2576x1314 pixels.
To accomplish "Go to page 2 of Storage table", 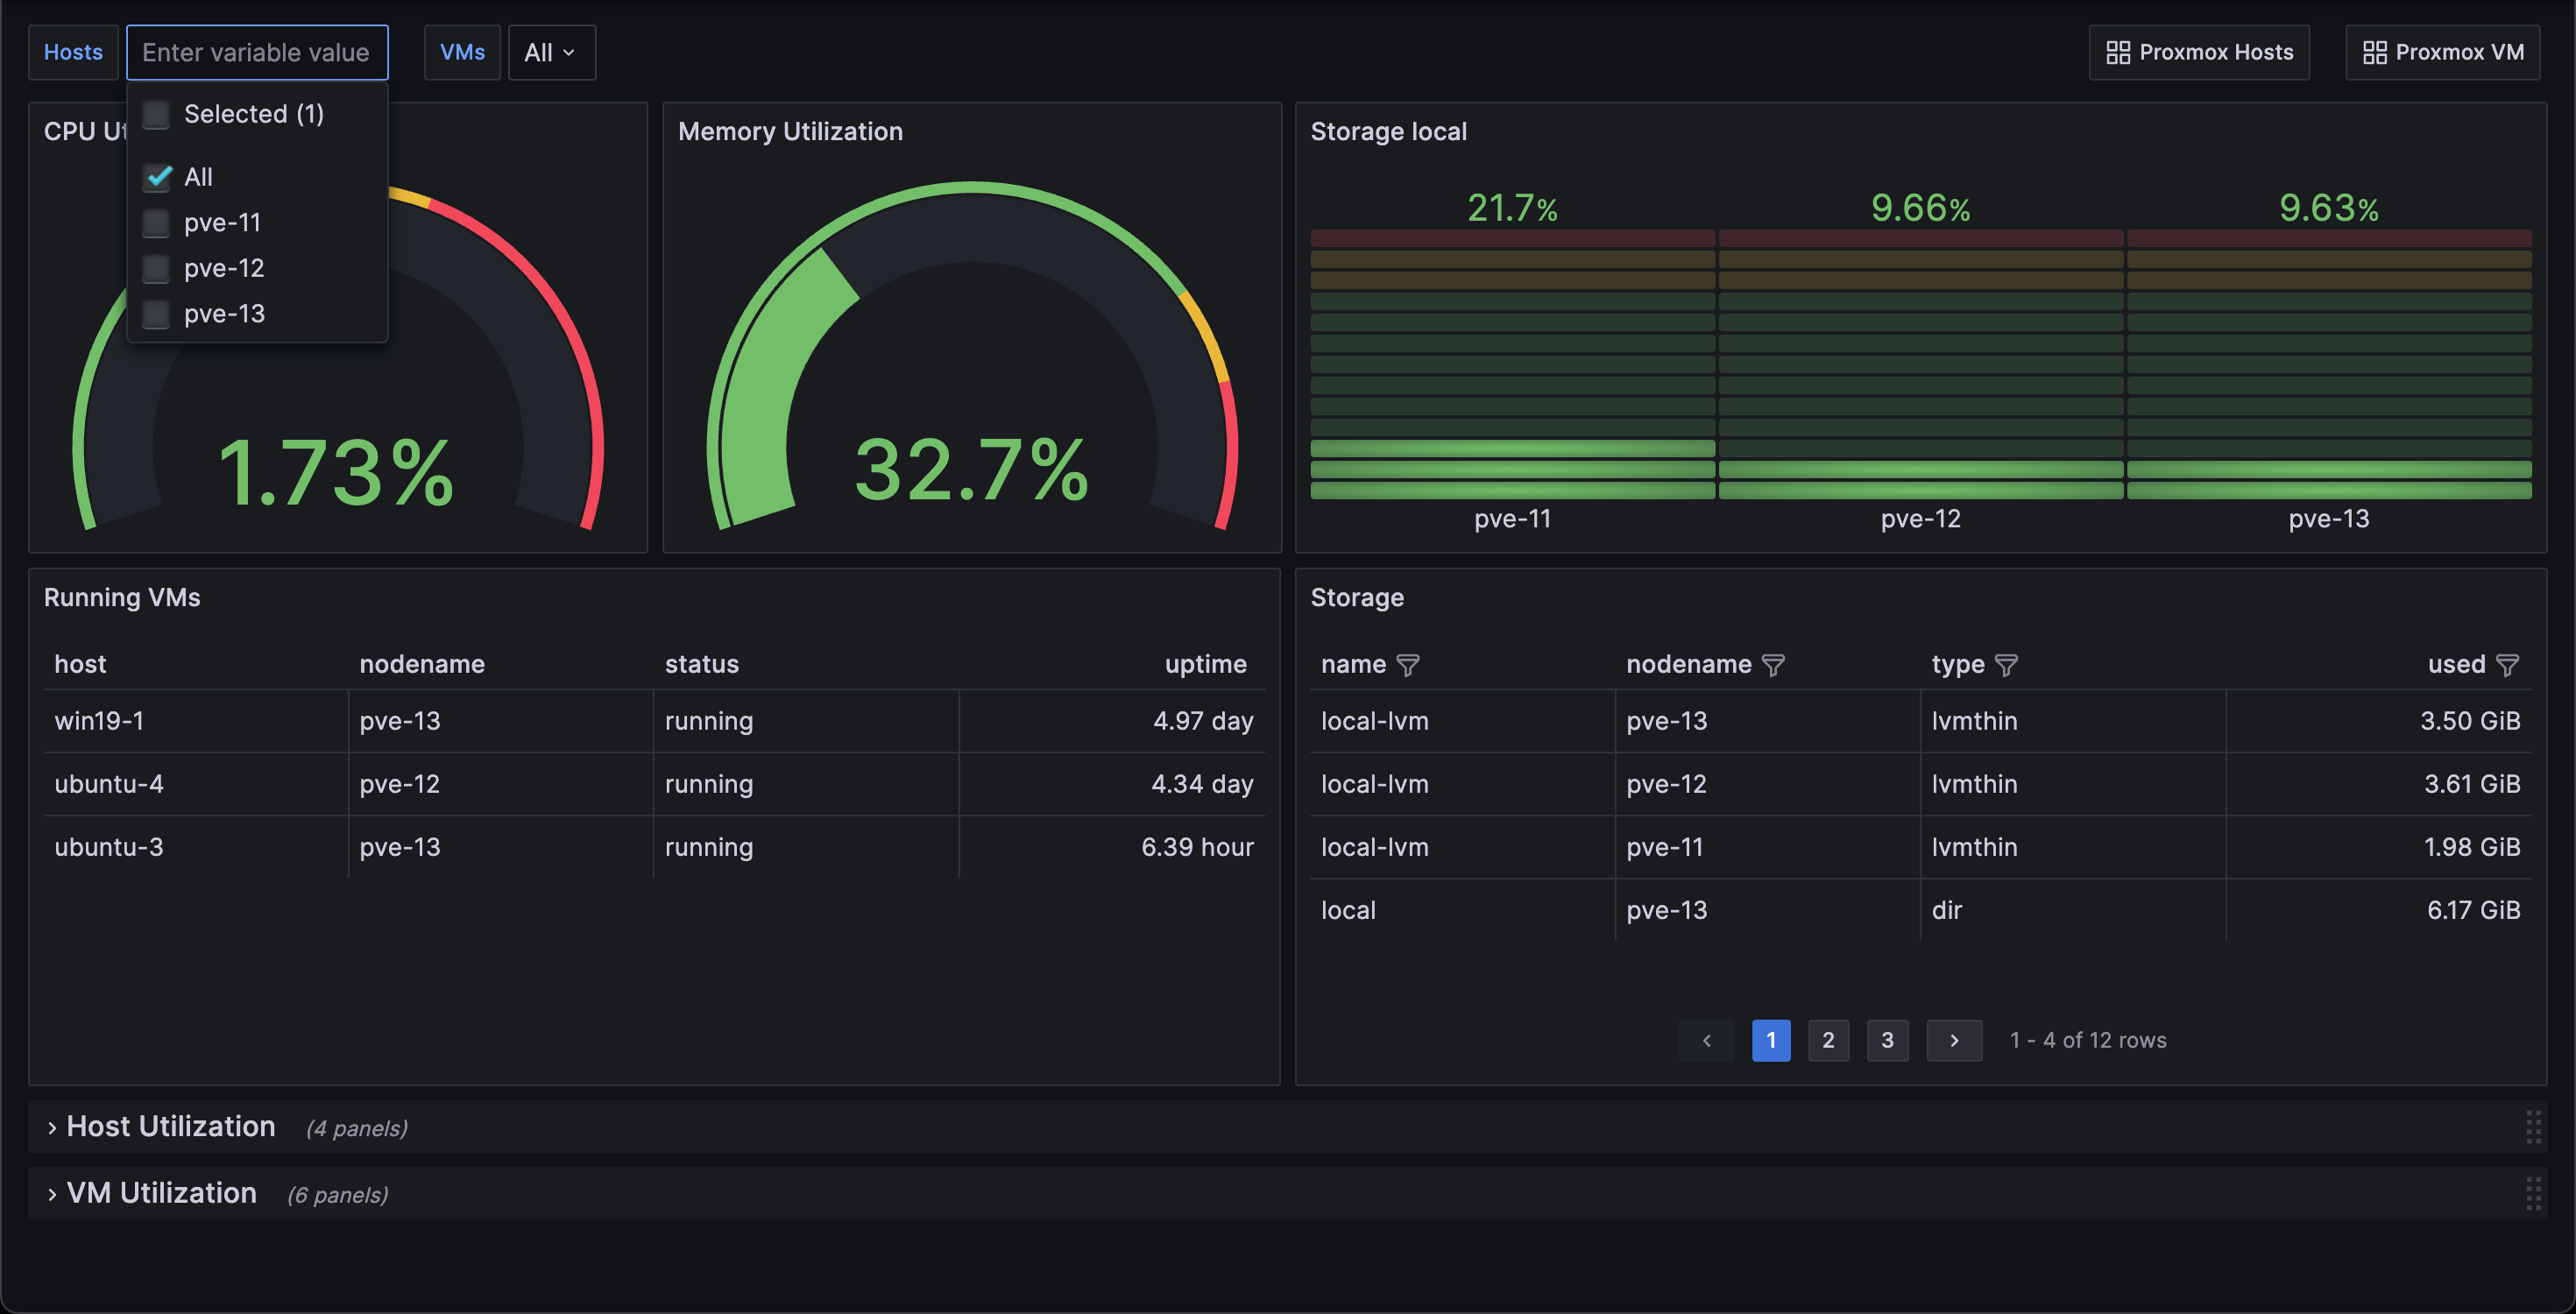I will click(x=1828, y=1040).
